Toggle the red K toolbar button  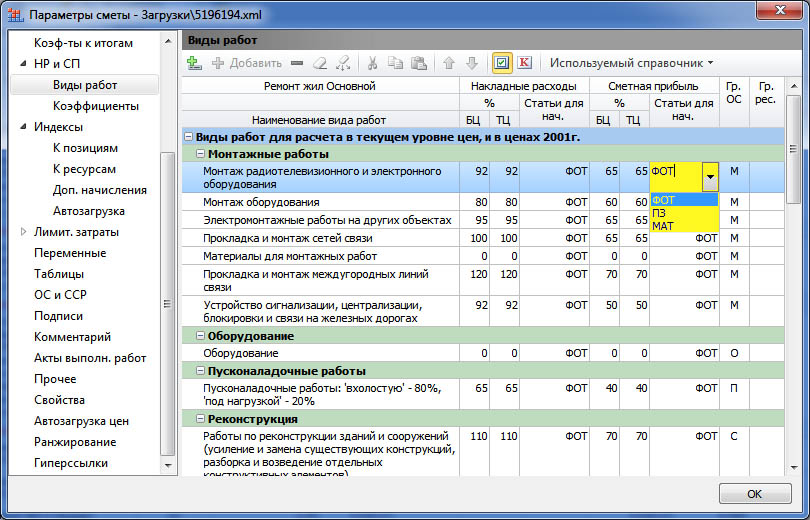point(524,63)
